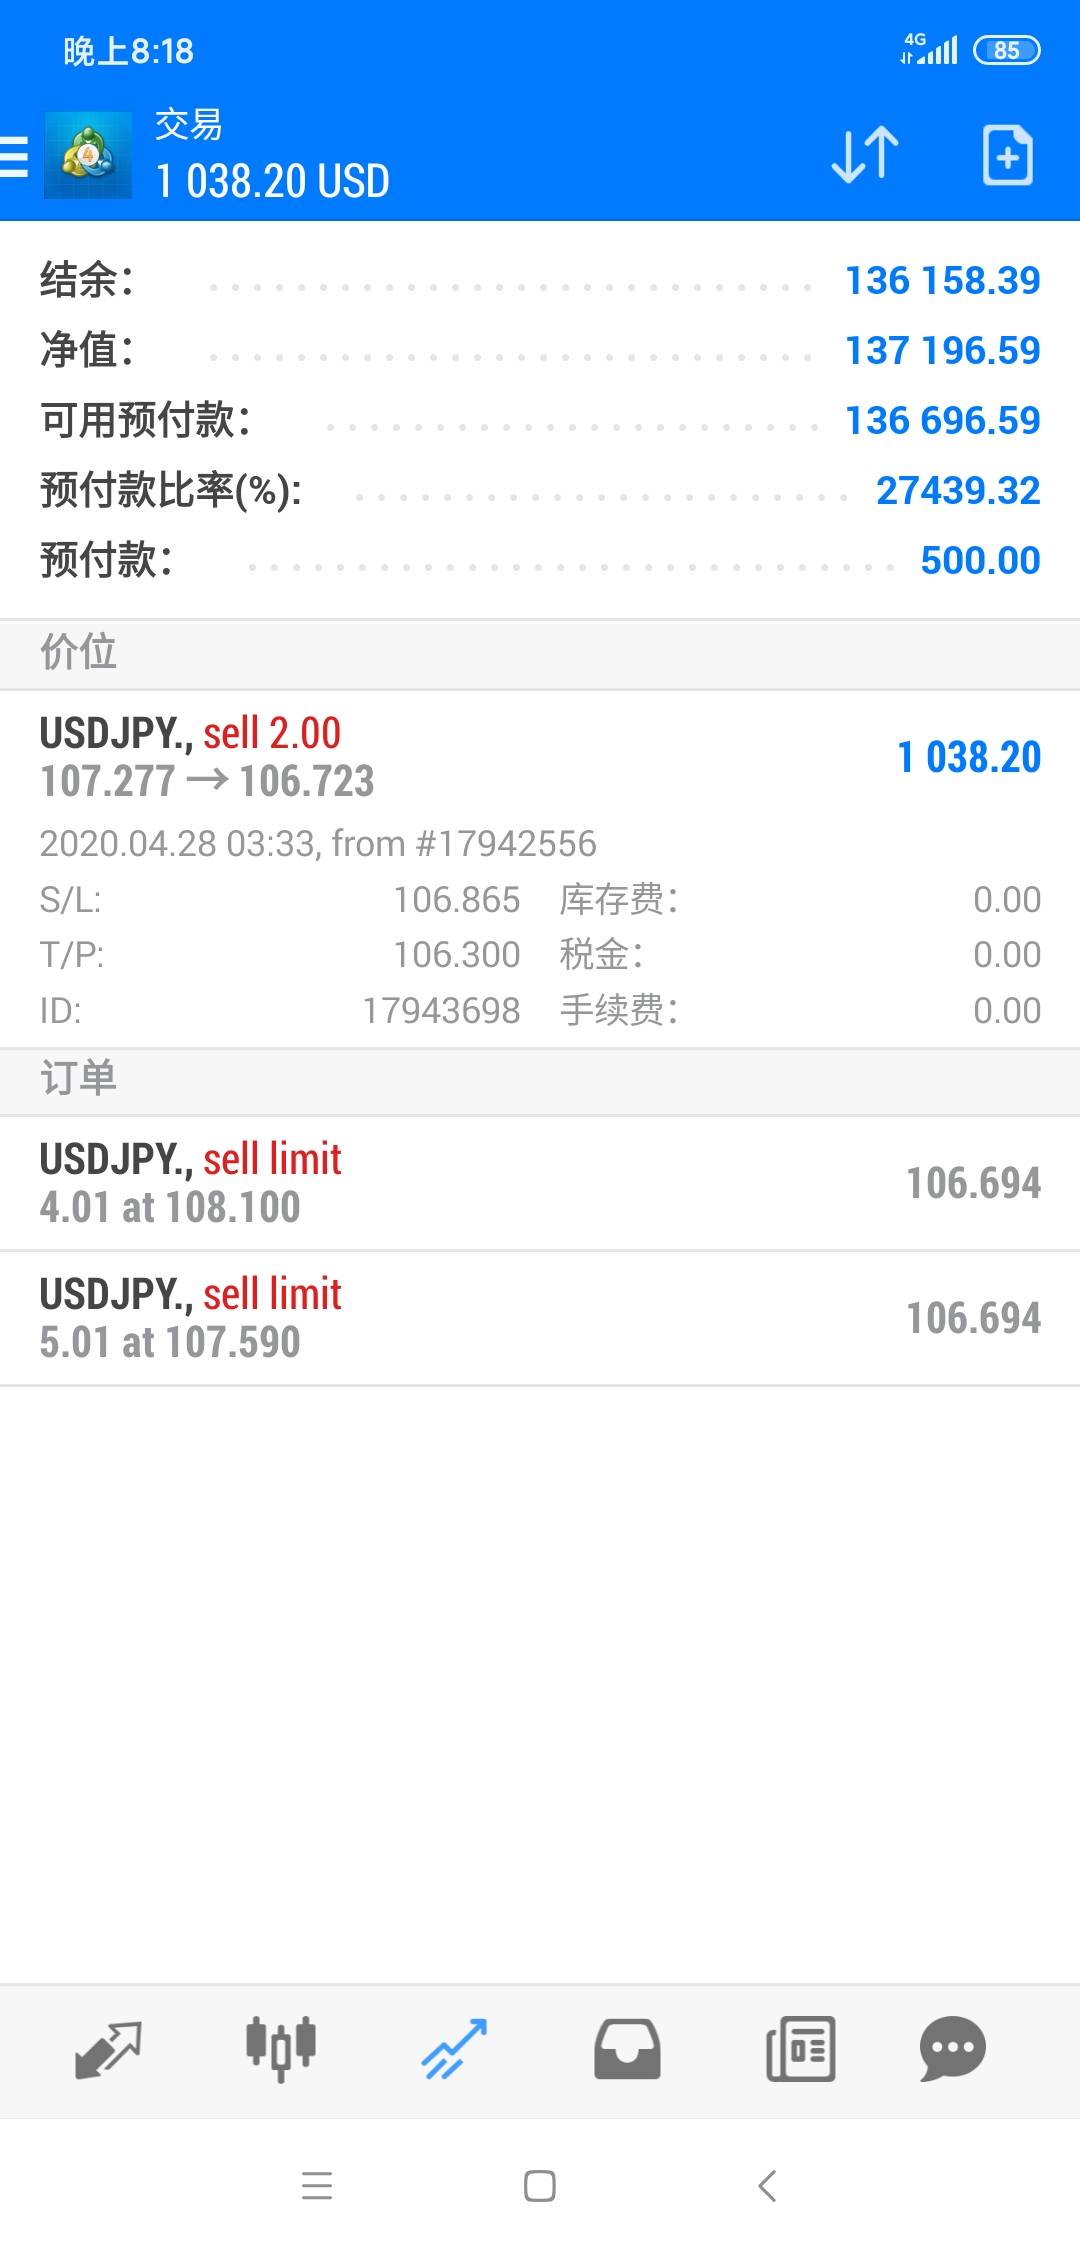The height and width of the screenshot is (2248, 1080).
Task: Open Android recent apps menu button
Action: point(317,2186)
